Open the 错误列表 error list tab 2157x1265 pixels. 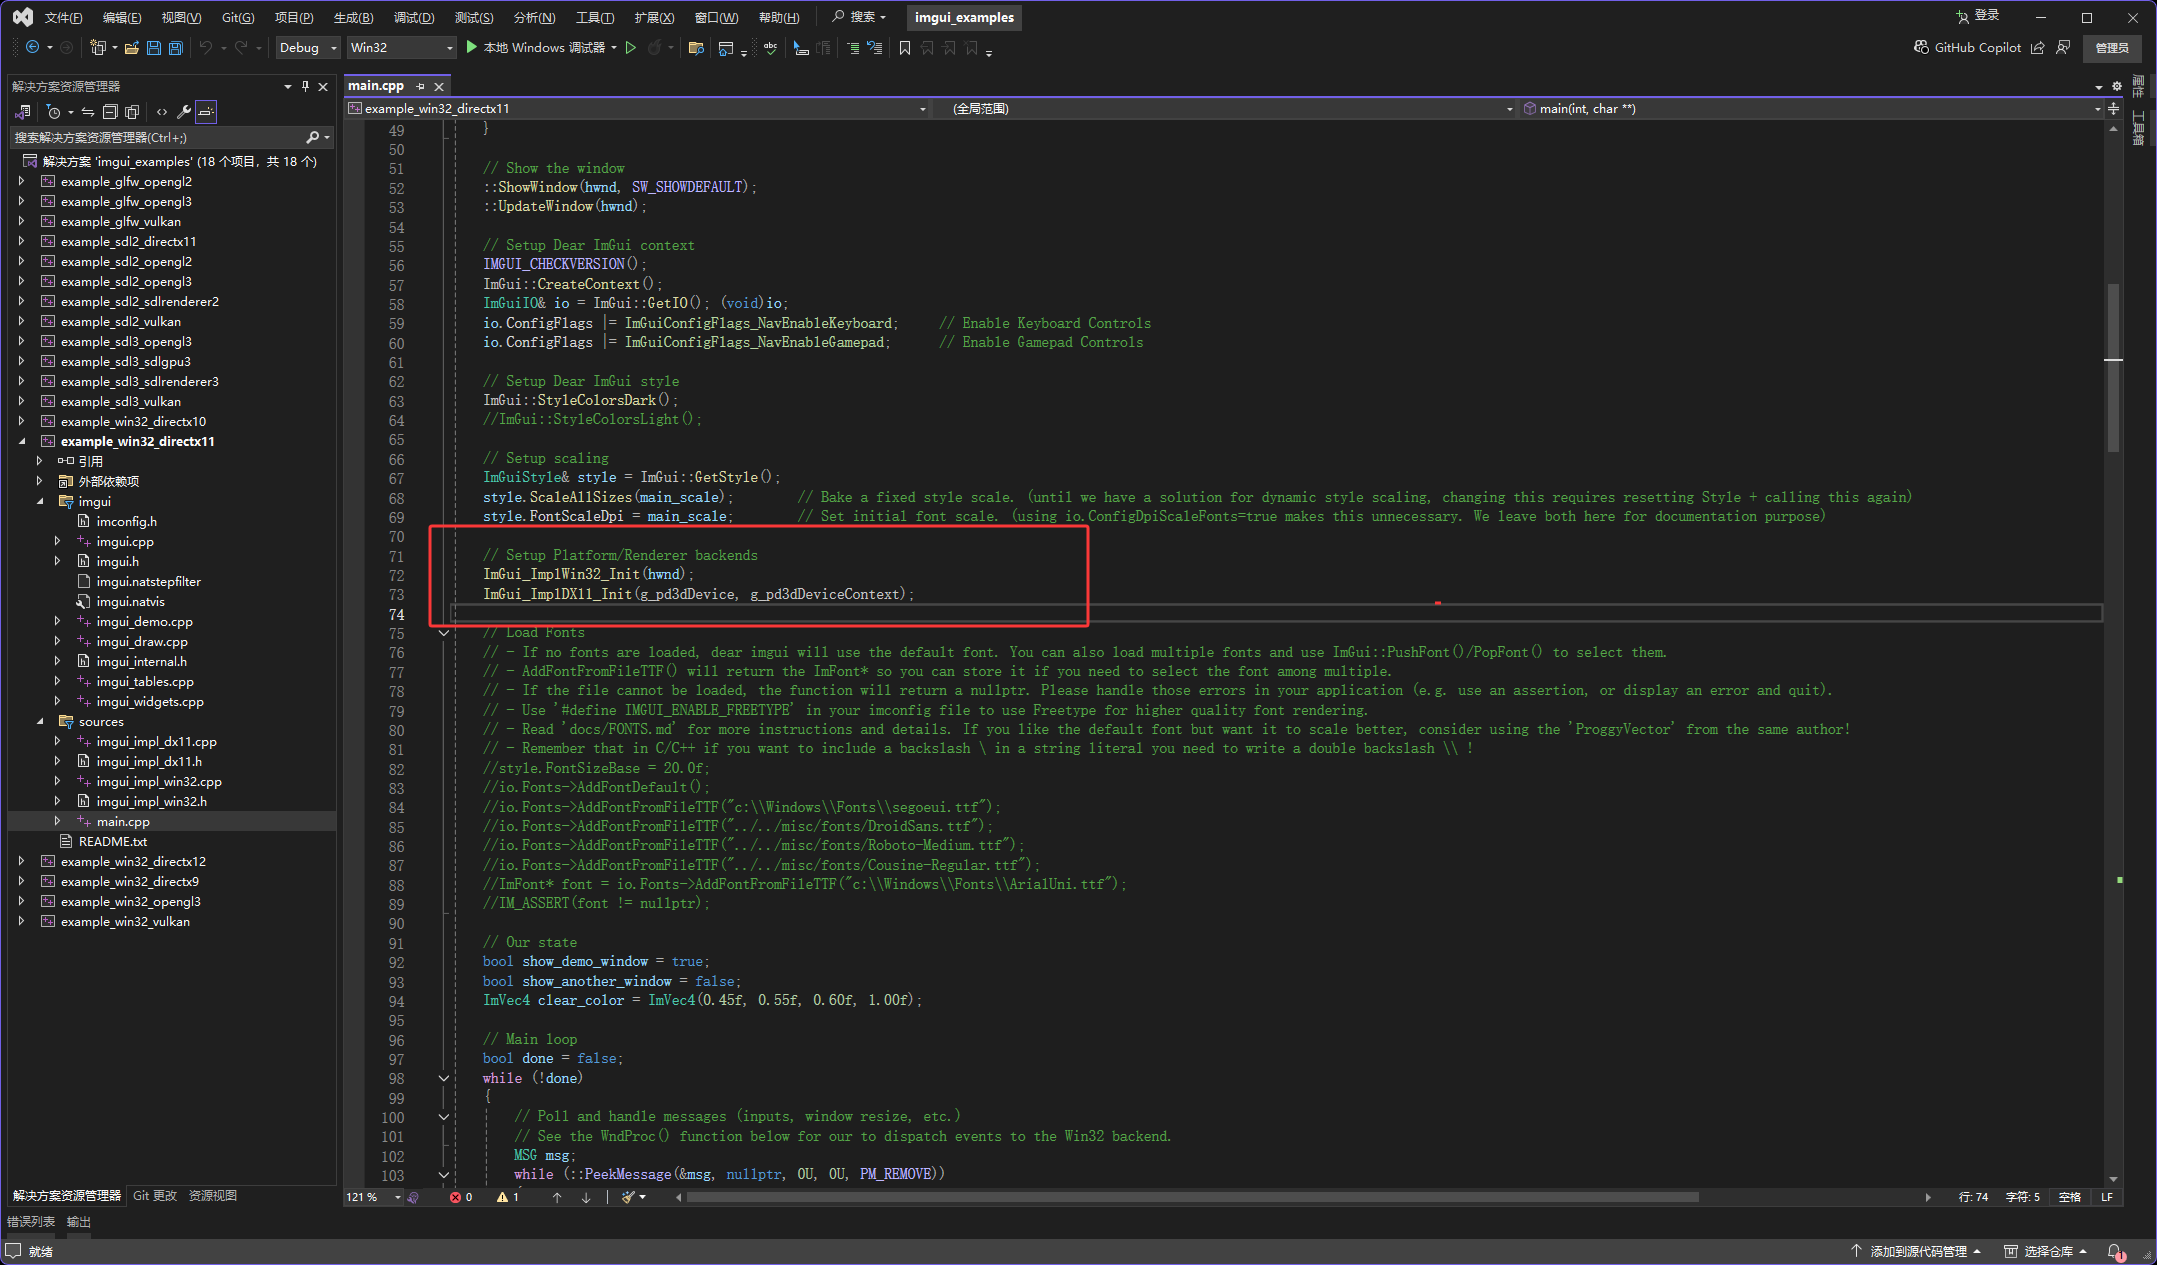click(32, 1222)
